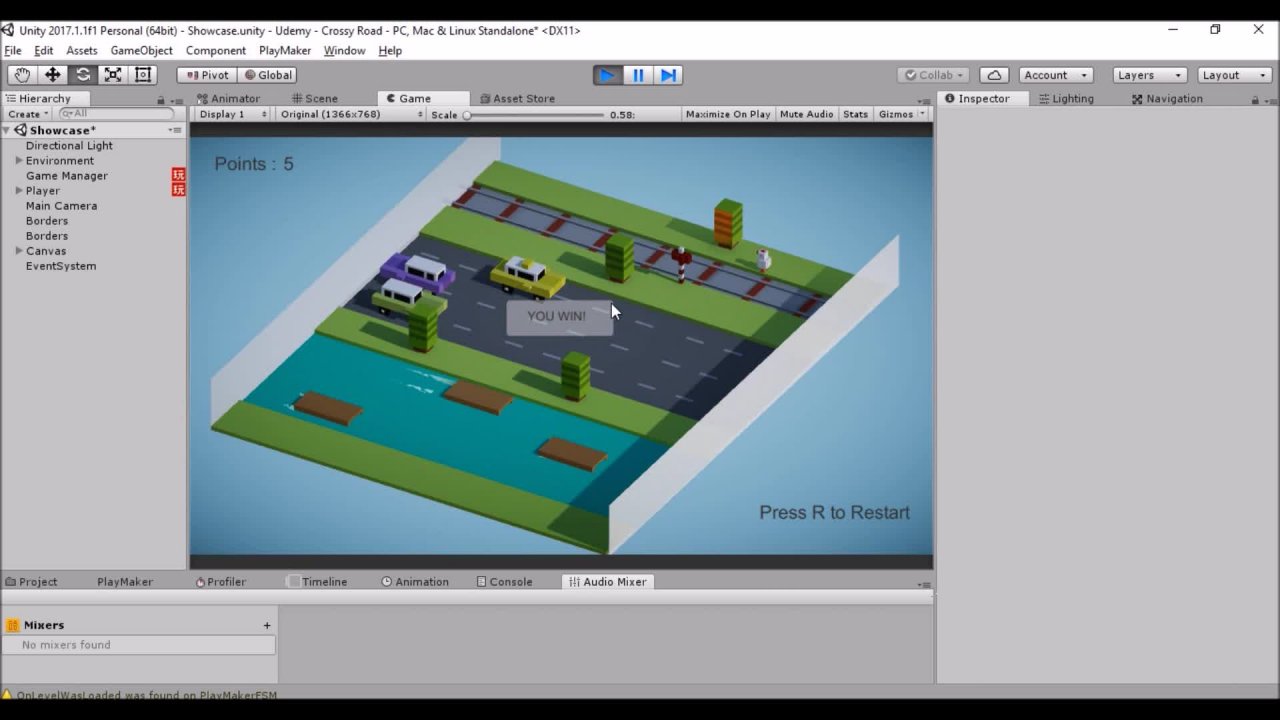1280x720 pixels.
Task: Expand the Canvas object
Action: point(19,251)
